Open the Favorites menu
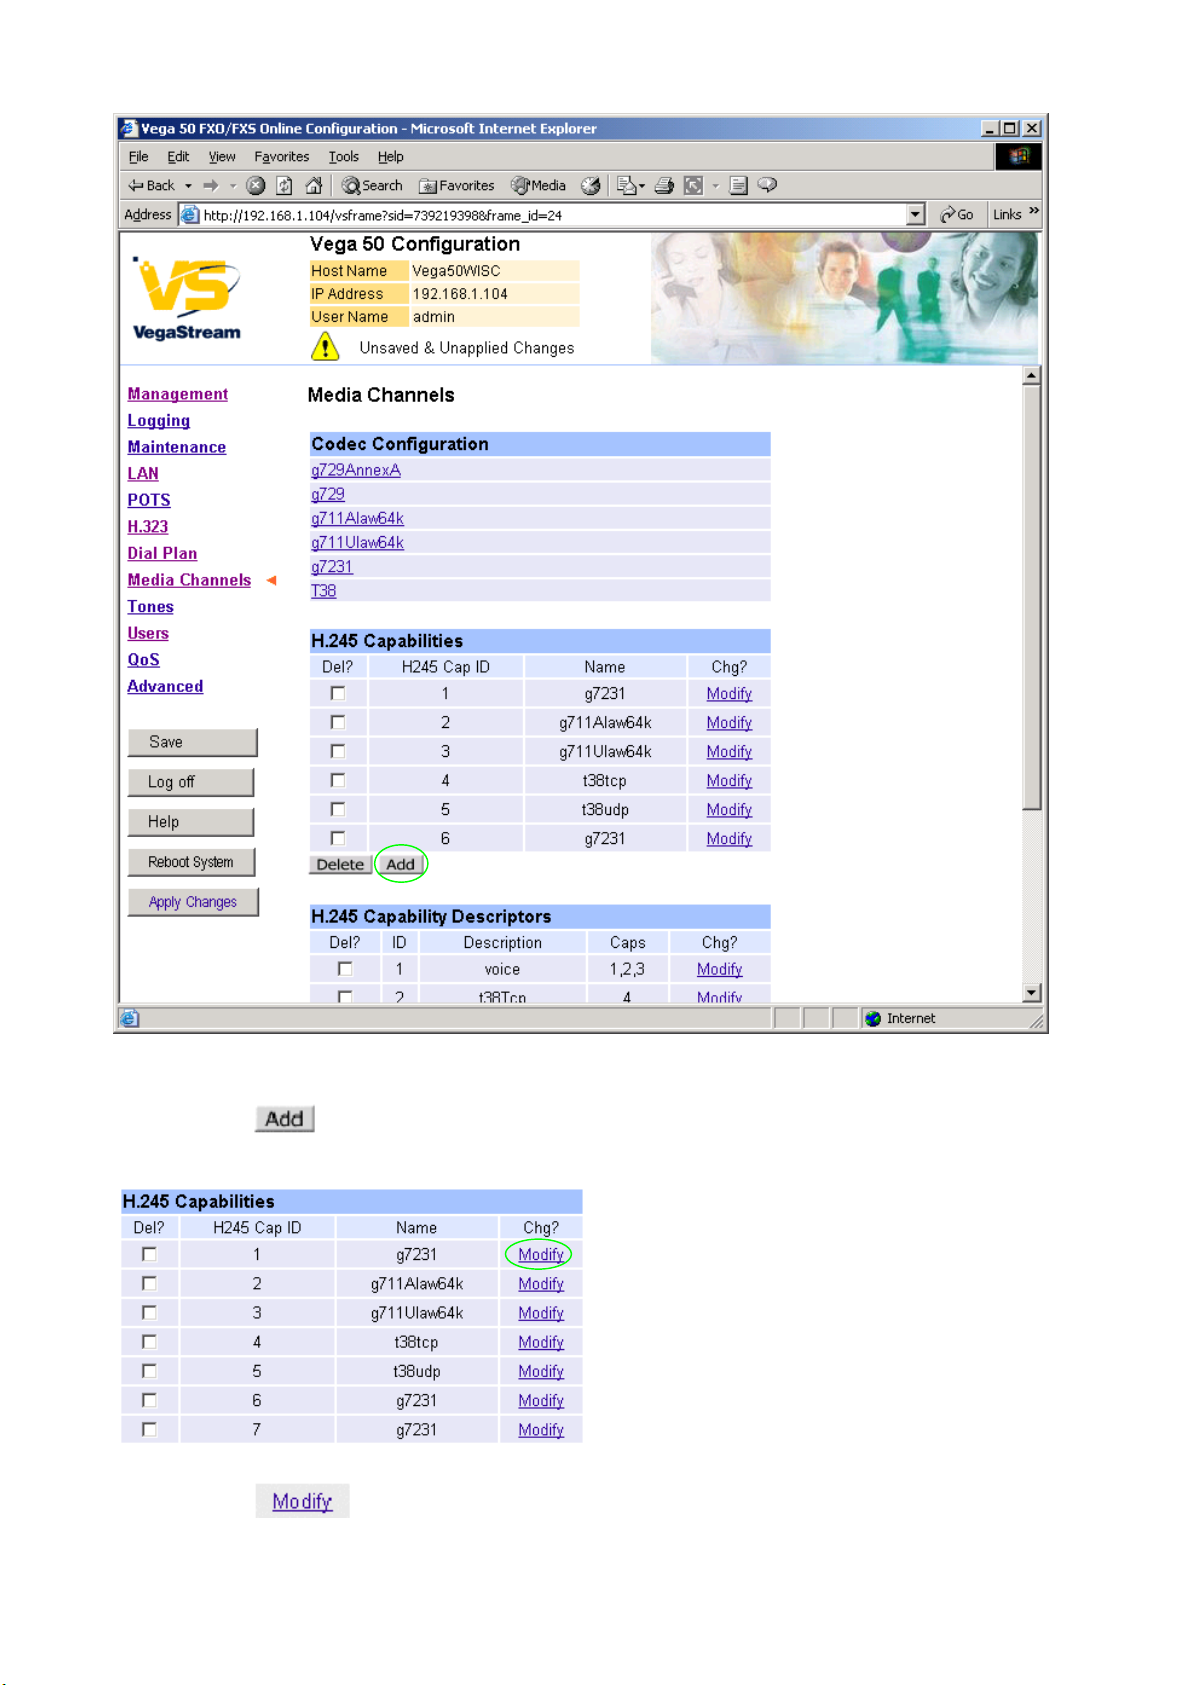This screenshot has height=1685, width=1191. pos(282,157)
